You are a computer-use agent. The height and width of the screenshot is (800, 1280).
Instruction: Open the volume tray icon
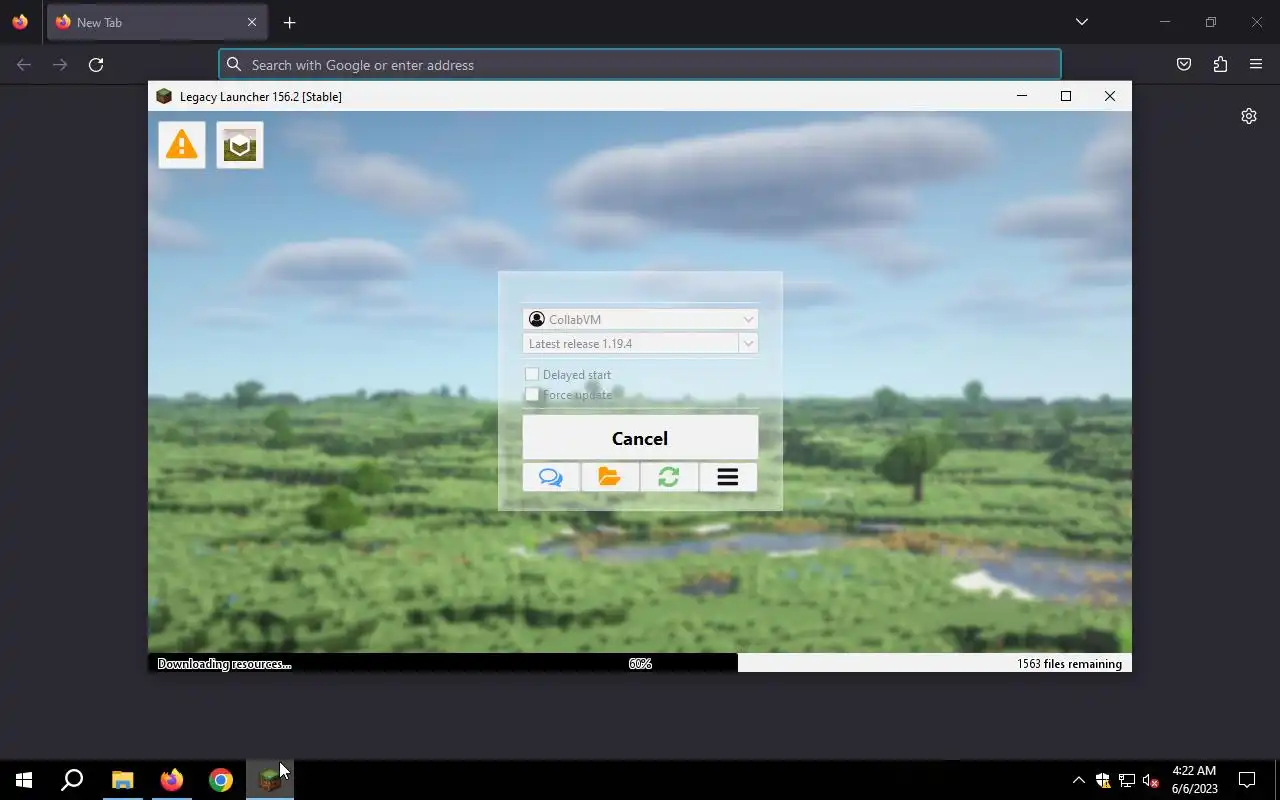pos(1151,780)
